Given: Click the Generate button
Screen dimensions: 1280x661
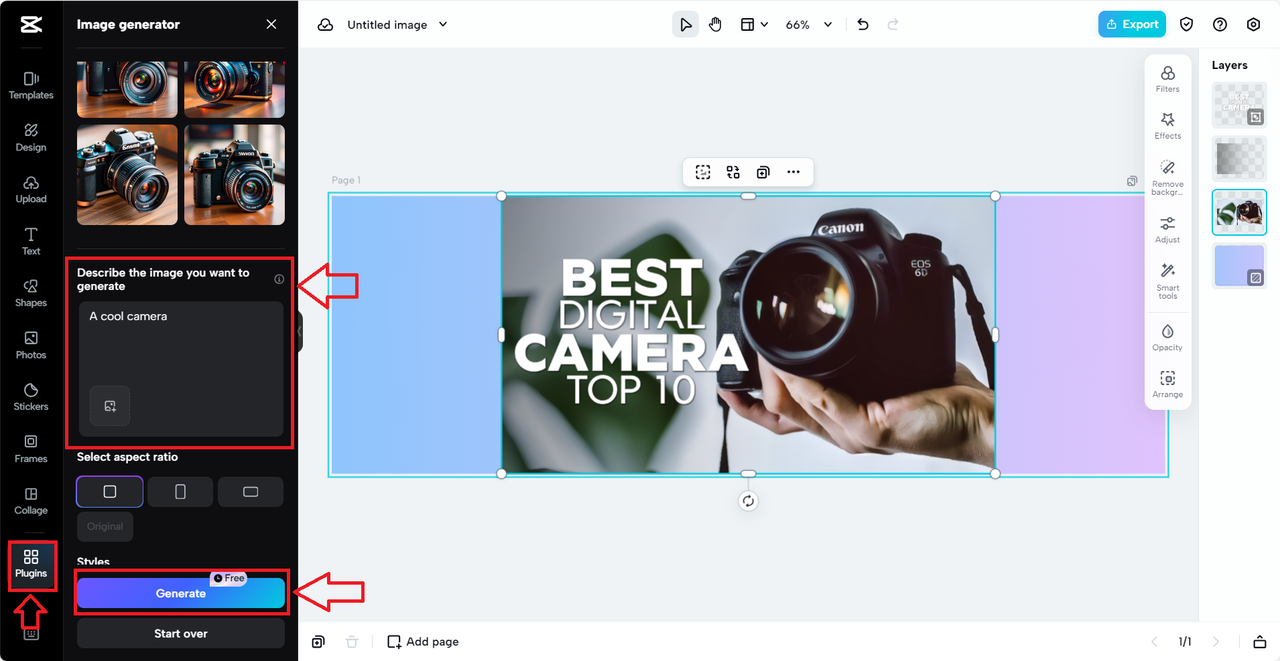Looking at the screenshot, I should [x=181, y=593].
